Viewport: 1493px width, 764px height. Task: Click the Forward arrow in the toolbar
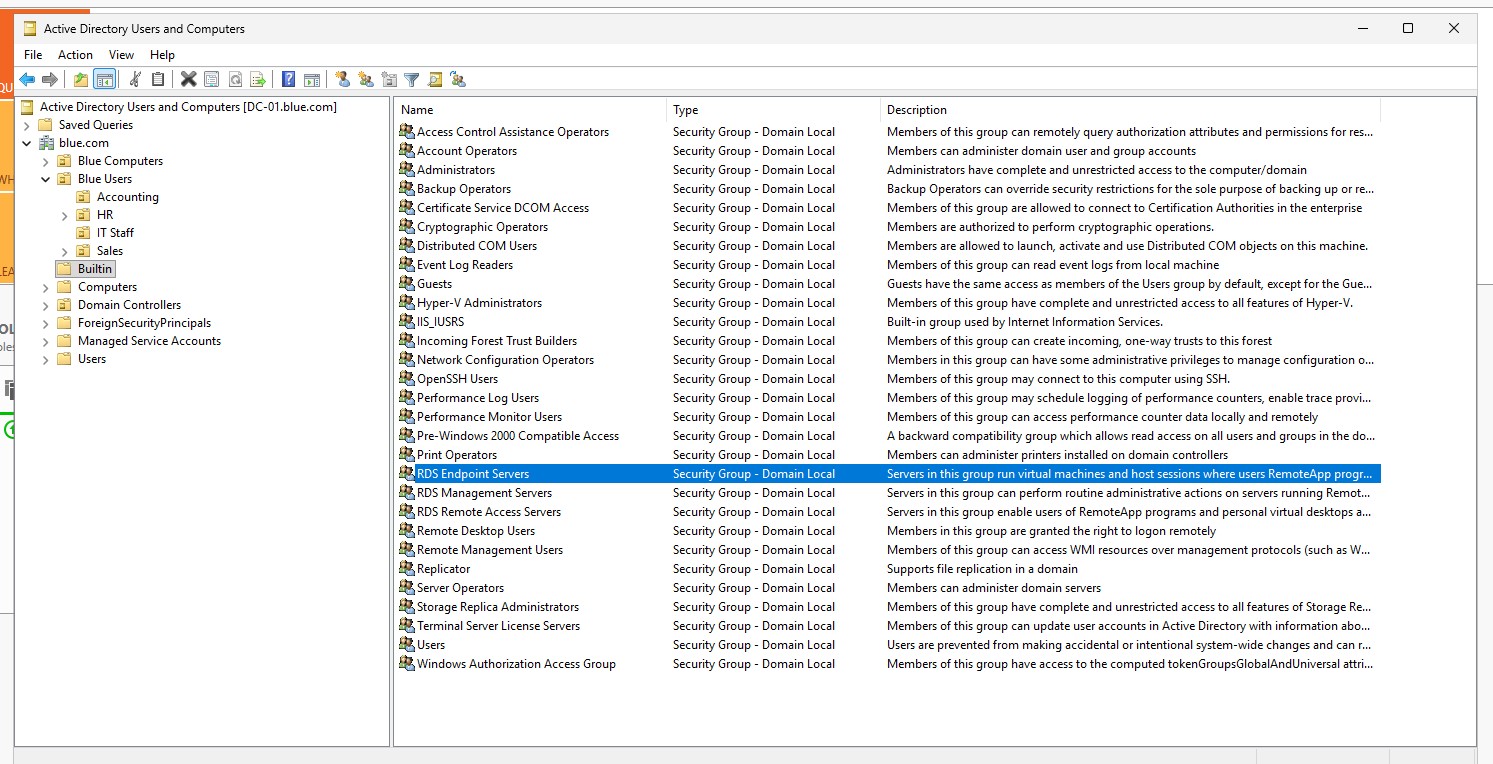coord(49,80)
